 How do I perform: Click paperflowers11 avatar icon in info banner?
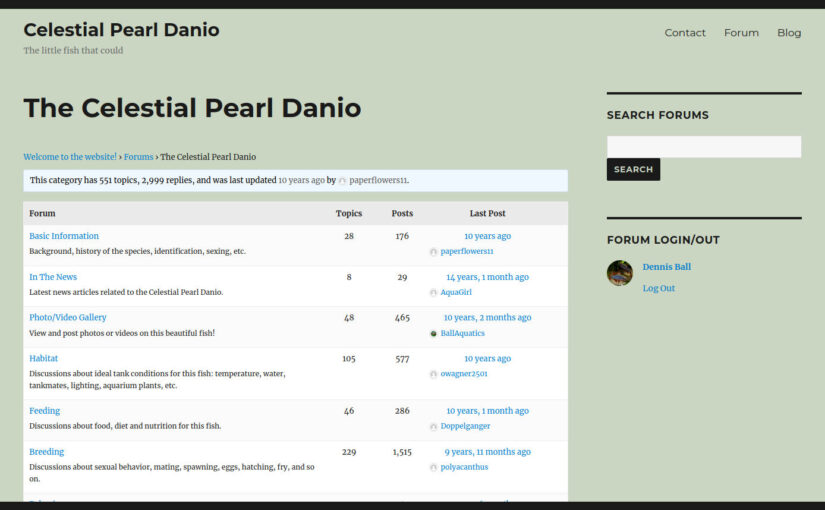coord(342,181)
